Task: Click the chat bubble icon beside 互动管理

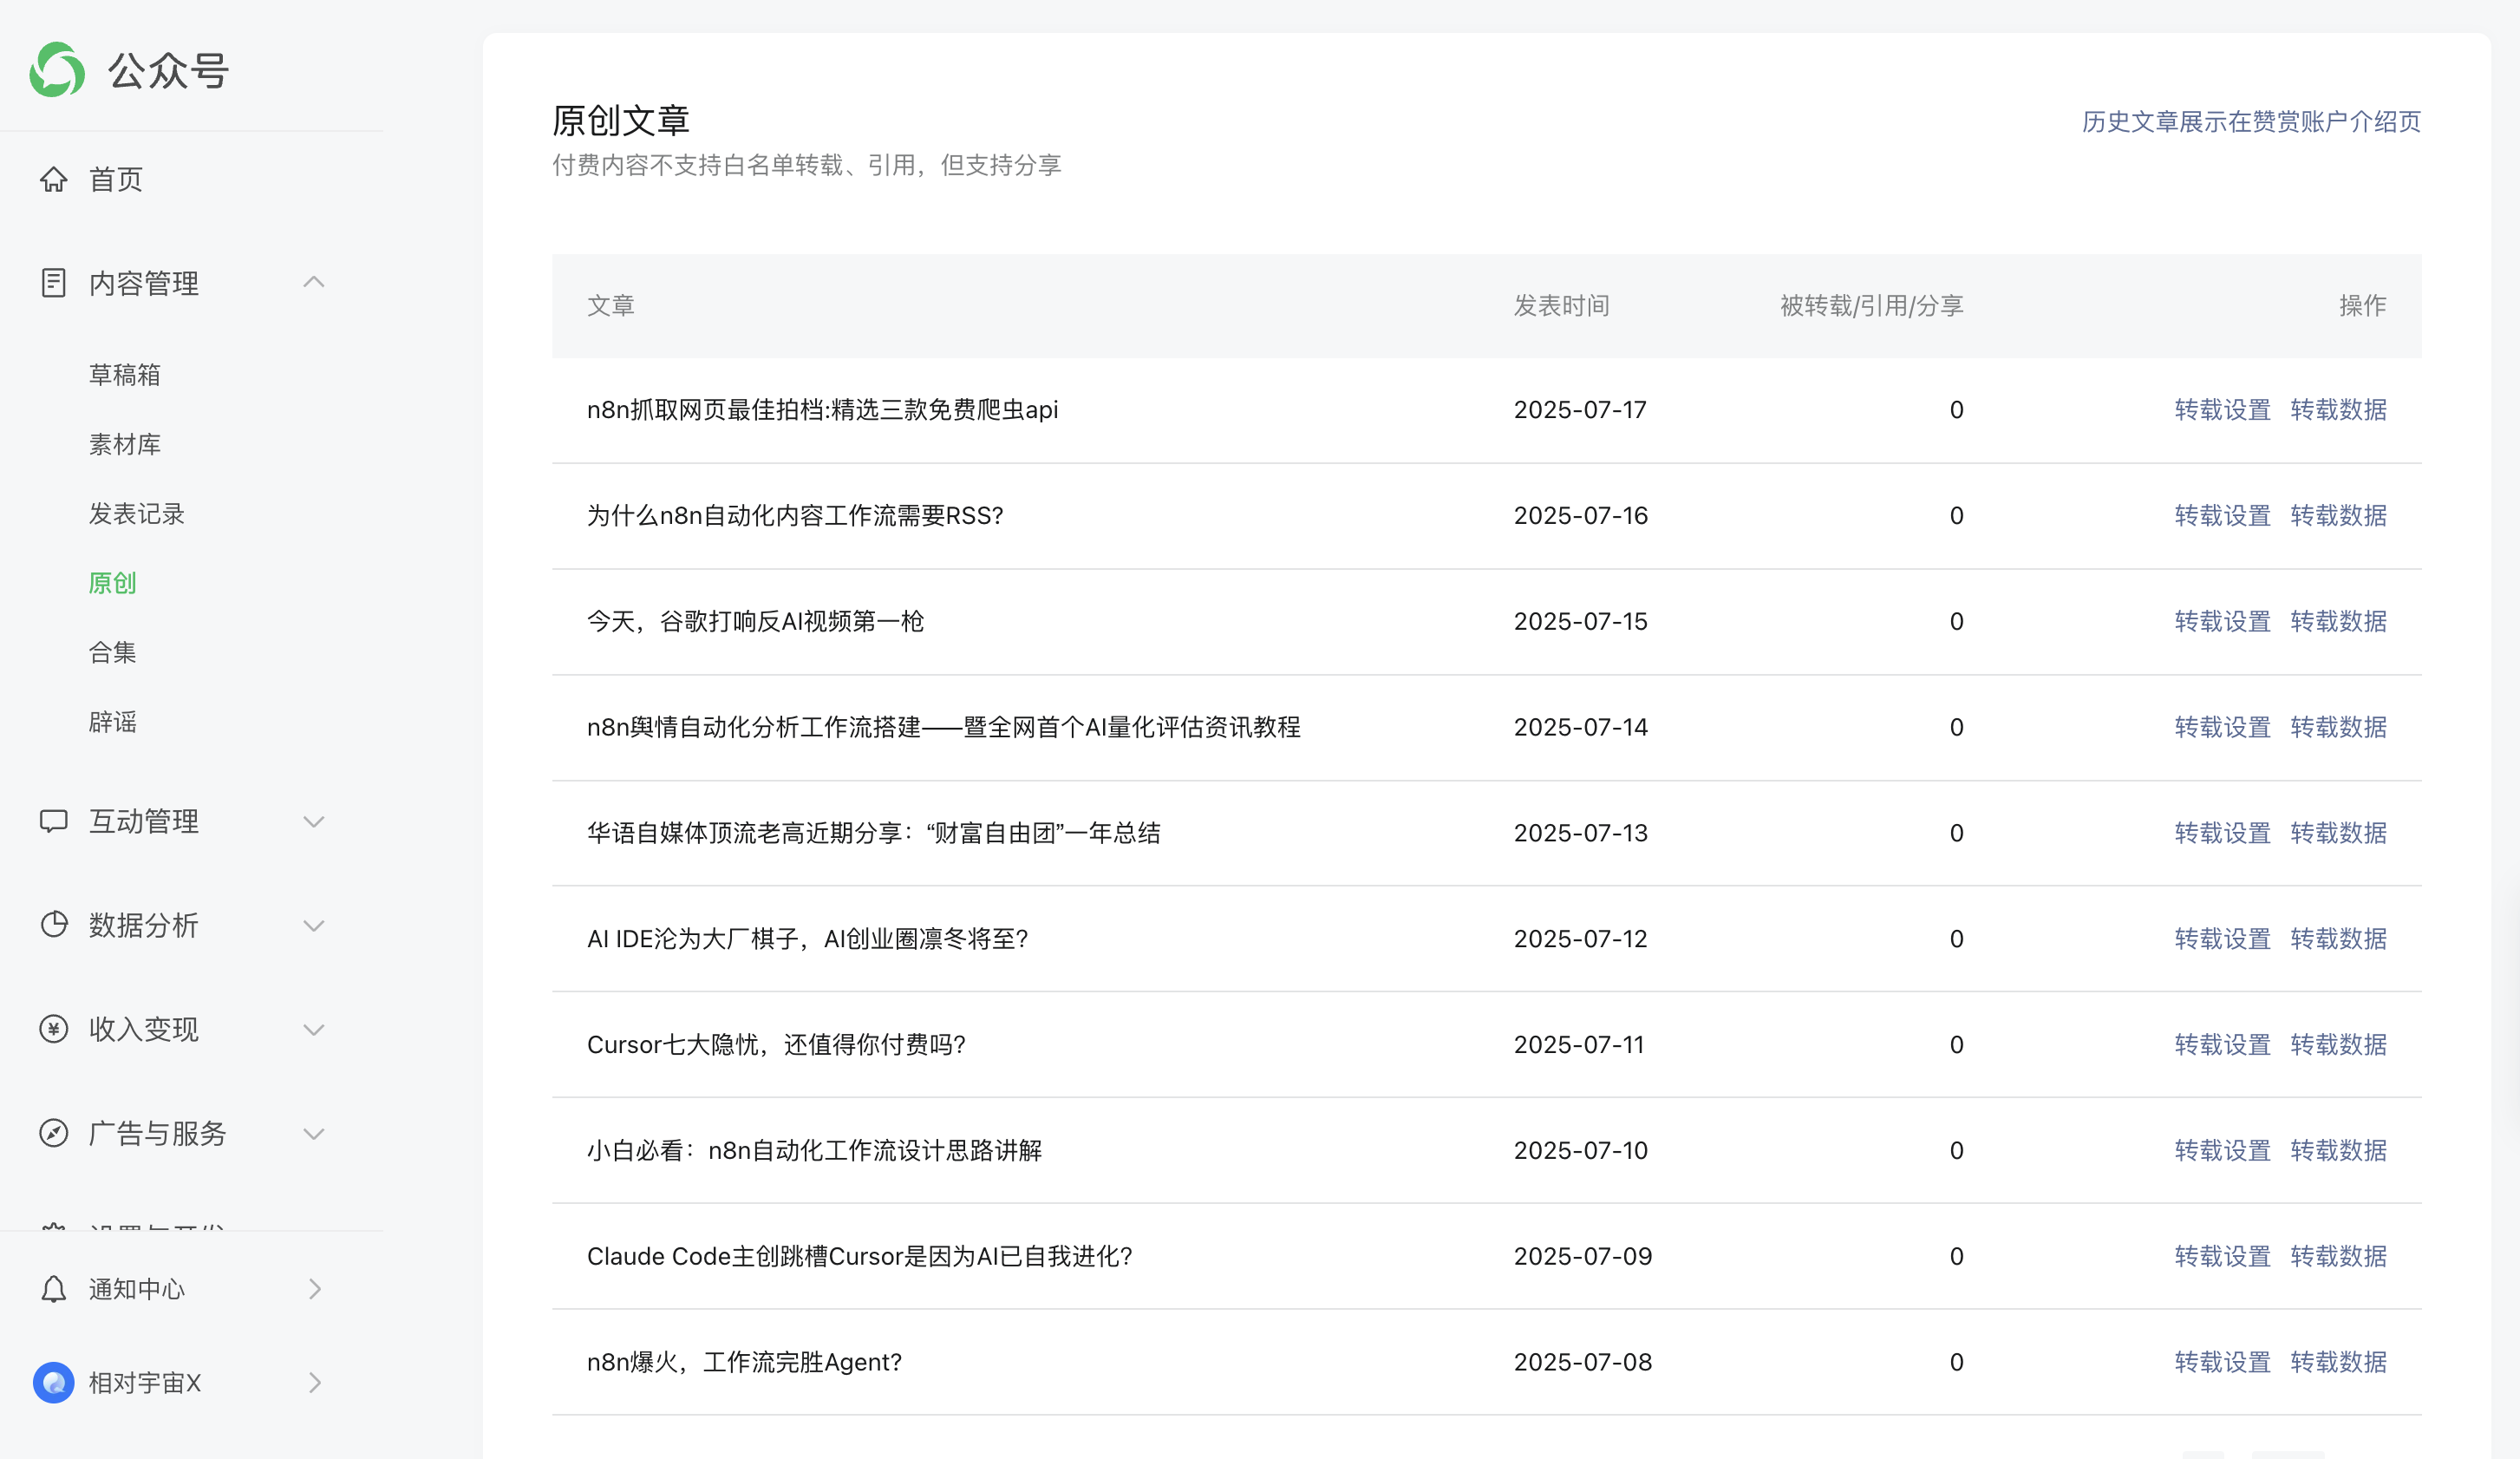Action: tap(54, 821)
